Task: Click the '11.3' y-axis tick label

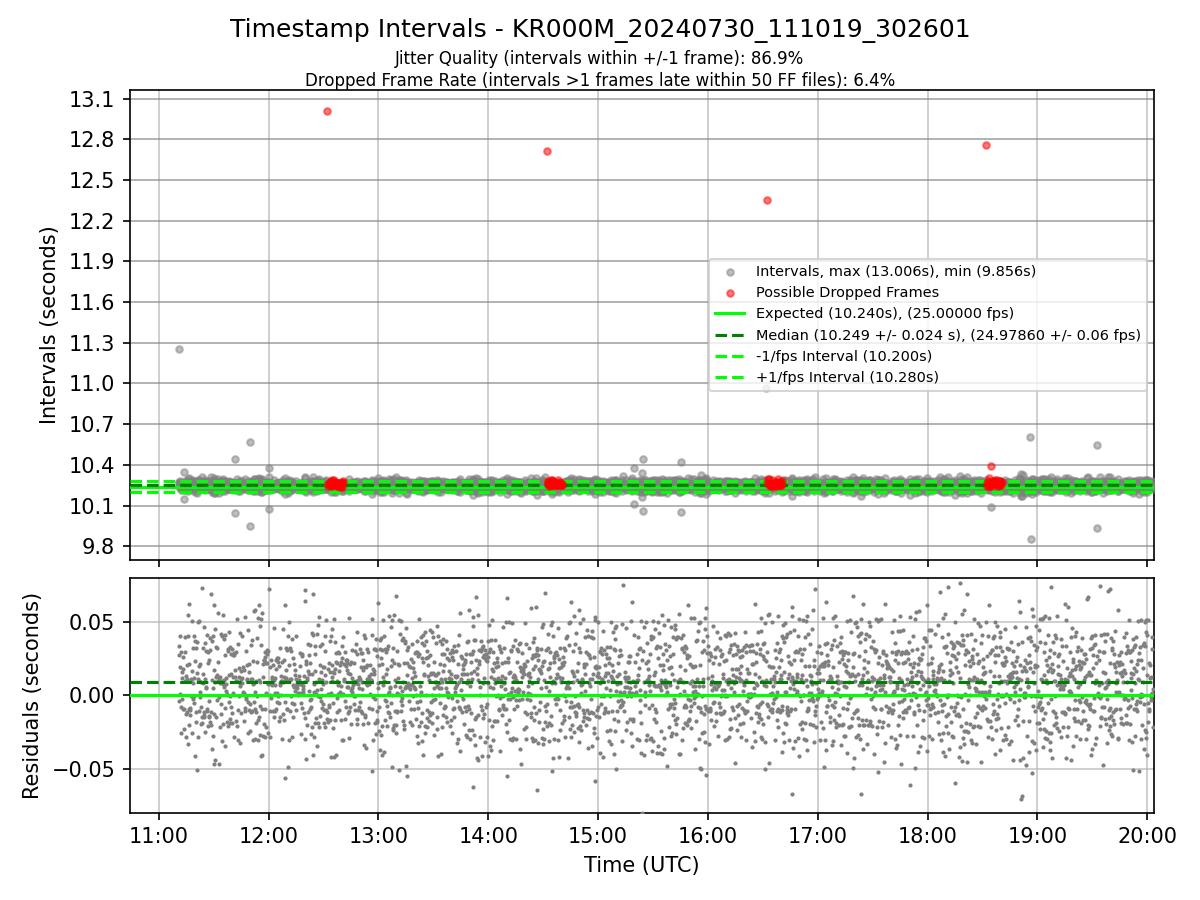Action: [94, 343]
